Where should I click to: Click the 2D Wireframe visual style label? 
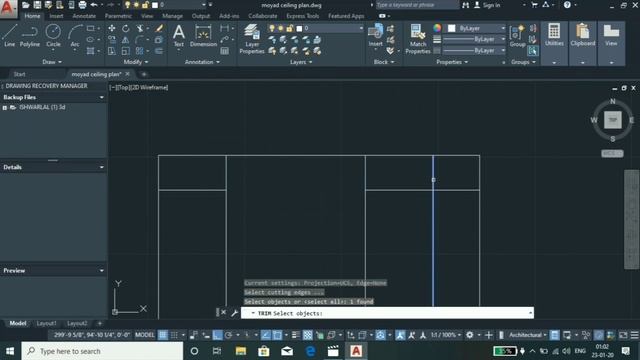pyautogui.click(x=149, y=87)
